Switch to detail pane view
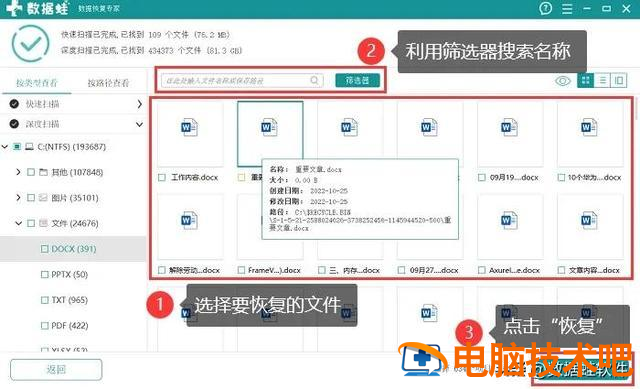The height and width of the screenshot is (389, 640). 619,80
